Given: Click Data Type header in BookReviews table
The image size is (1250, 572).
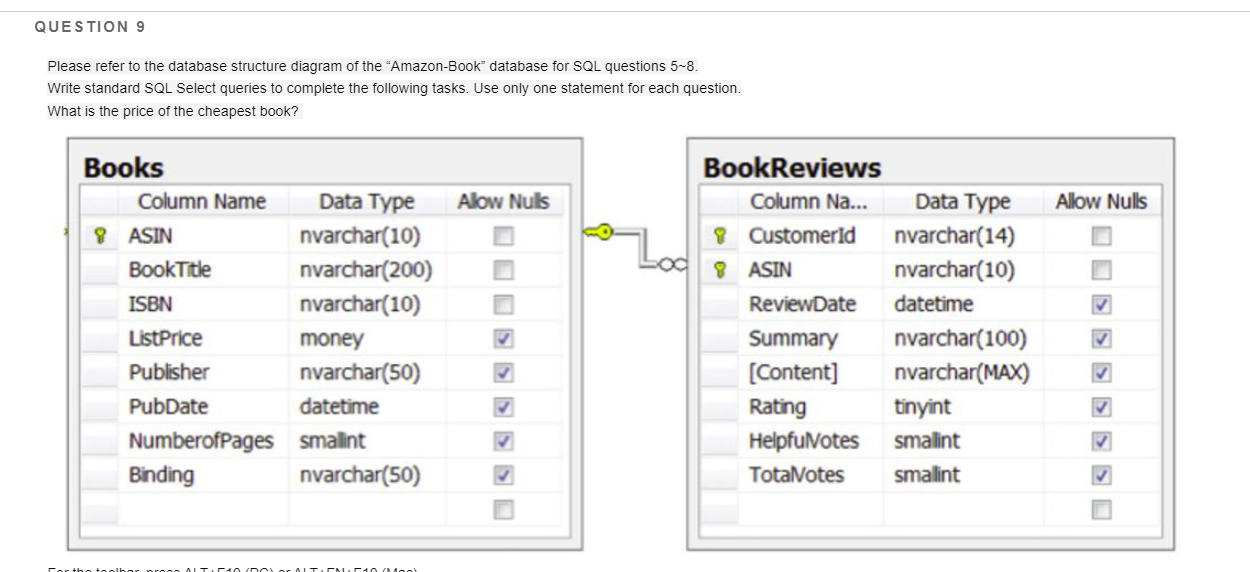Looking at the screenshot, I should click(x=963, y=202).
